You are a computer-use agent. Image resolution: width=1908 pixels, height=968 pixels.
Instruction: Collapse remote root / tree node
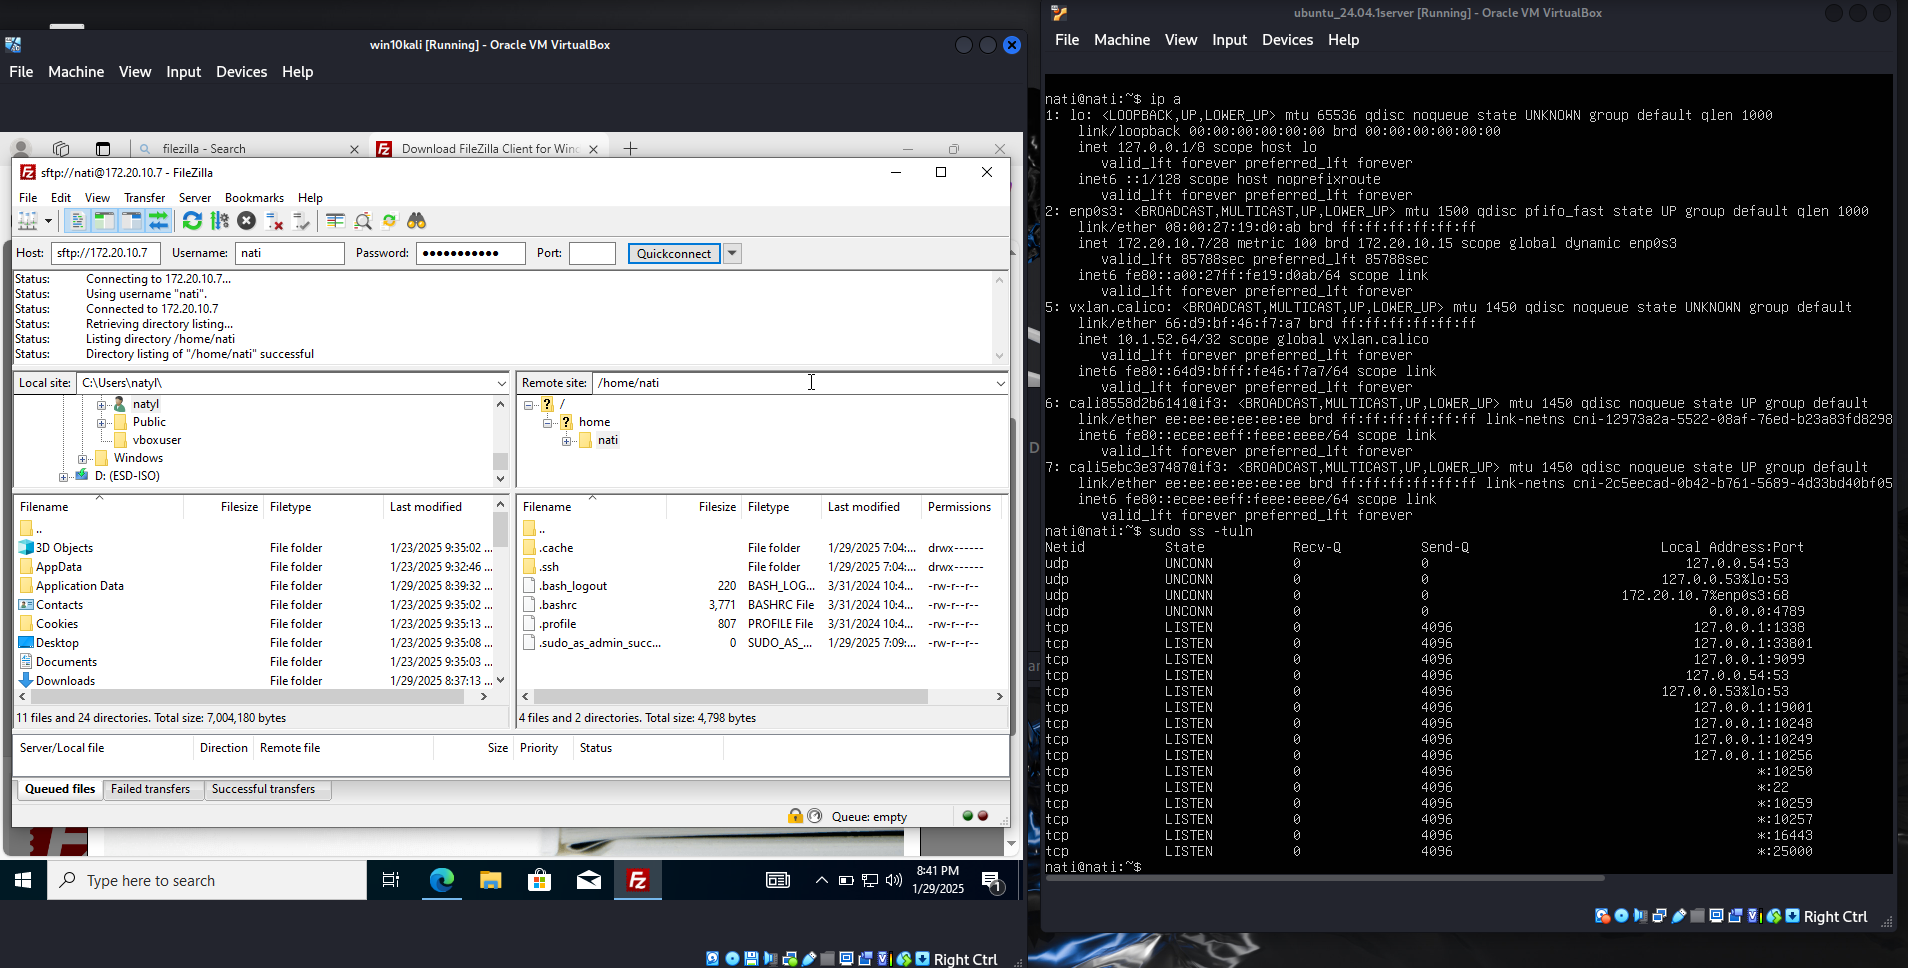529,405
